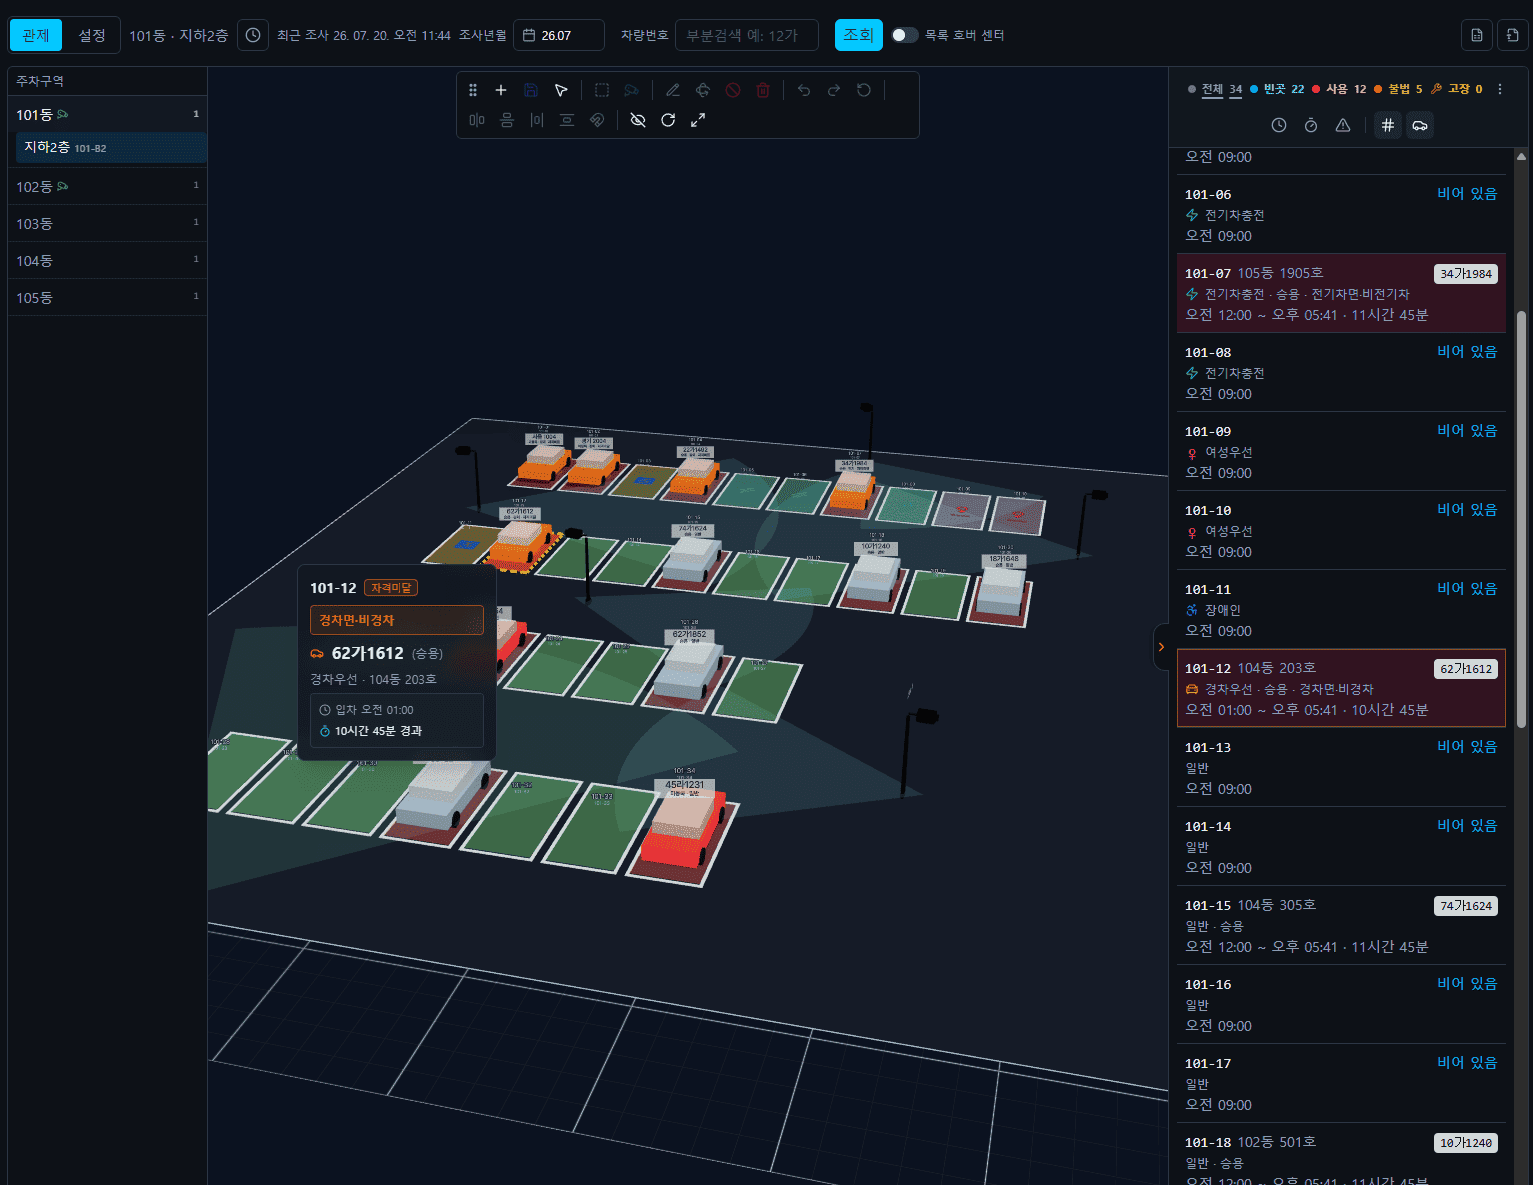Filter list by 빈곳 22 status
The image size is (1533, 1185).
point(1277,89)
